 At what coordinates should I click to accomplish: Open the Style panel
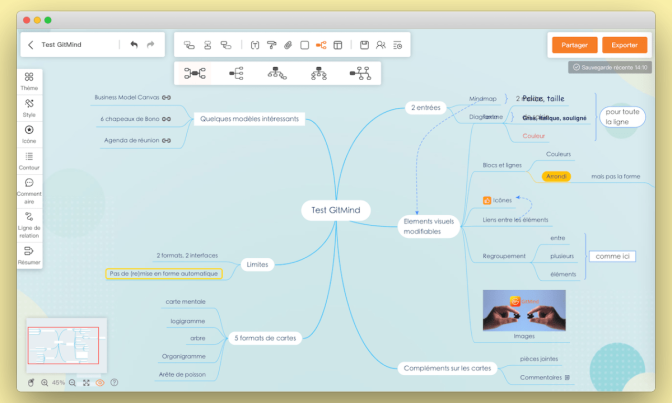point(29,107)
